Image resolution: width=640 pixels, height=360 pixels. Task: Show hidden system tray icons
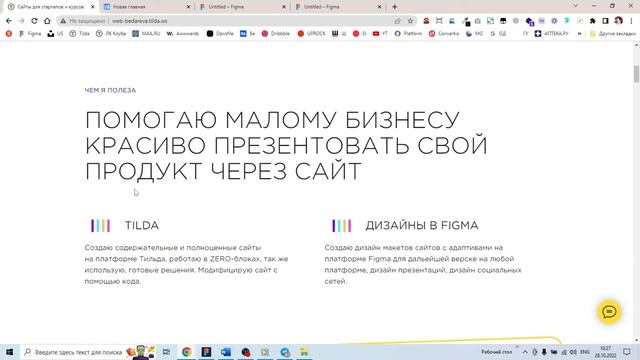click(x=525, y=352)
